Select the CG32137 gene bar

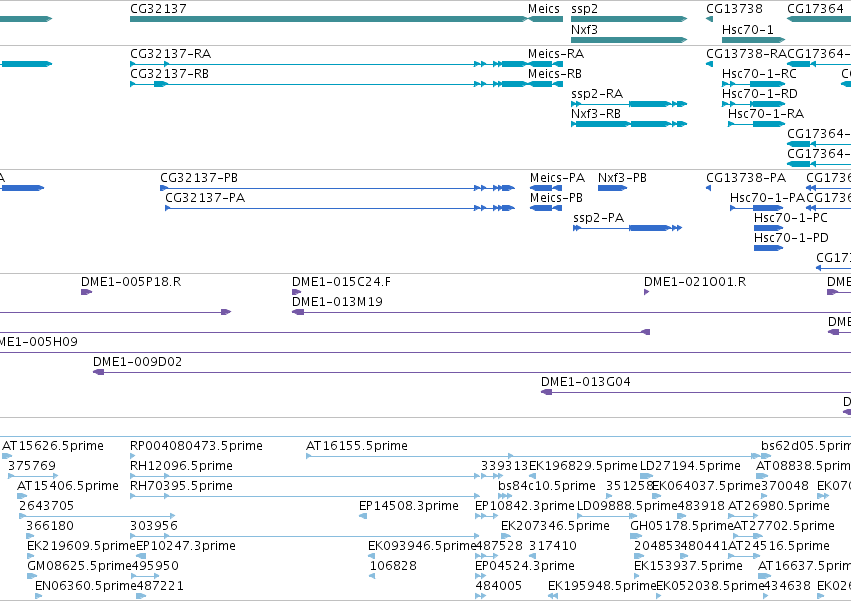pyautogui.click(x=328, y=19)
